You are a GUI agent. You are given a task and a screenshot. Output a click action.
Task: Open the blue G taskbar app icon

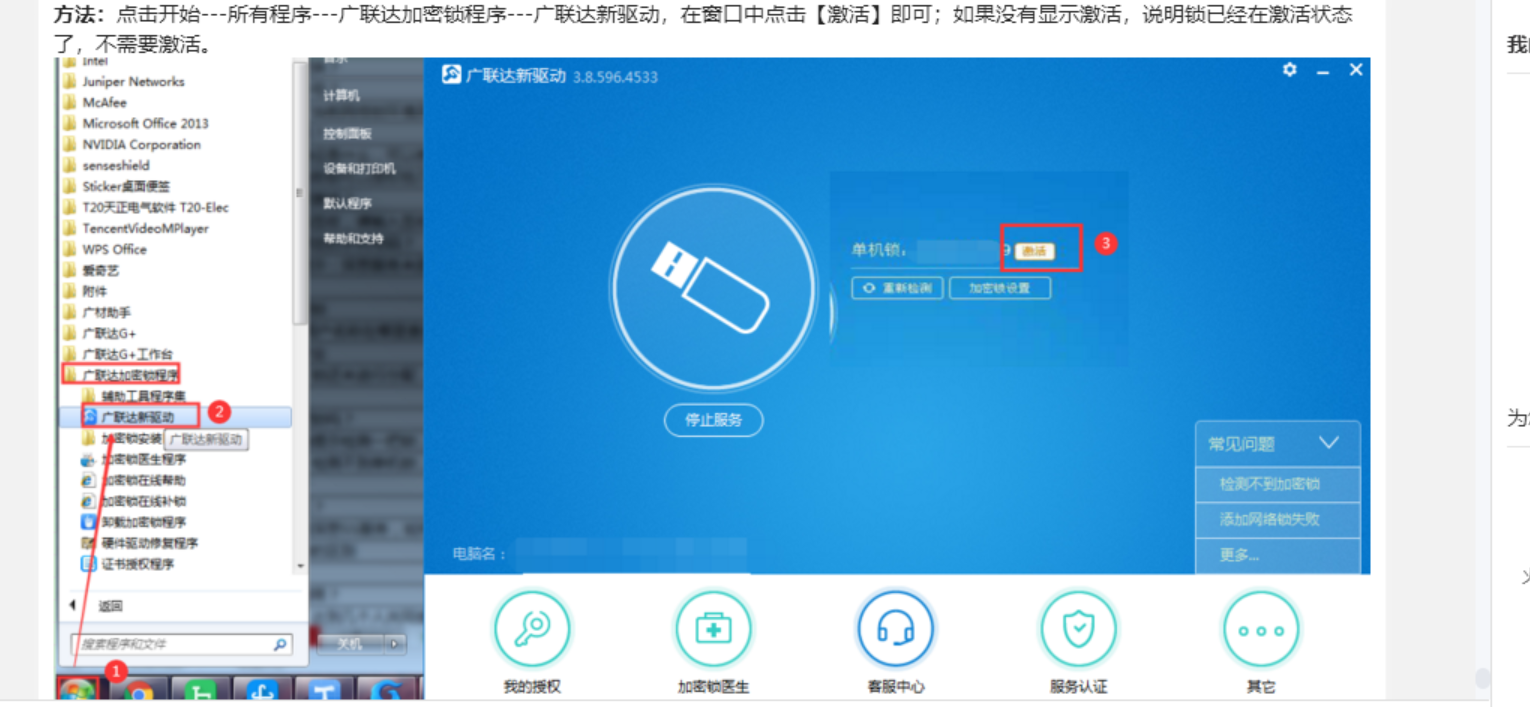[388, 692]
